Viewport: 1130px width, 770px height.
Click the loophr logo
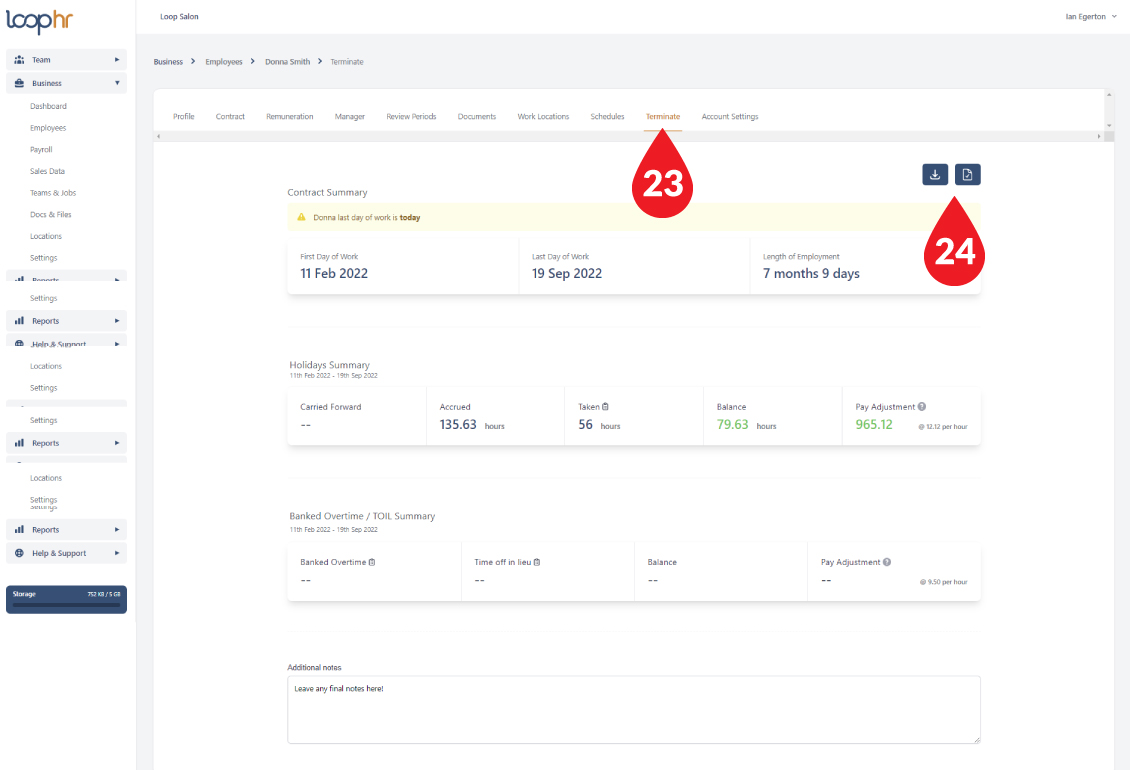tap(39, 21)
